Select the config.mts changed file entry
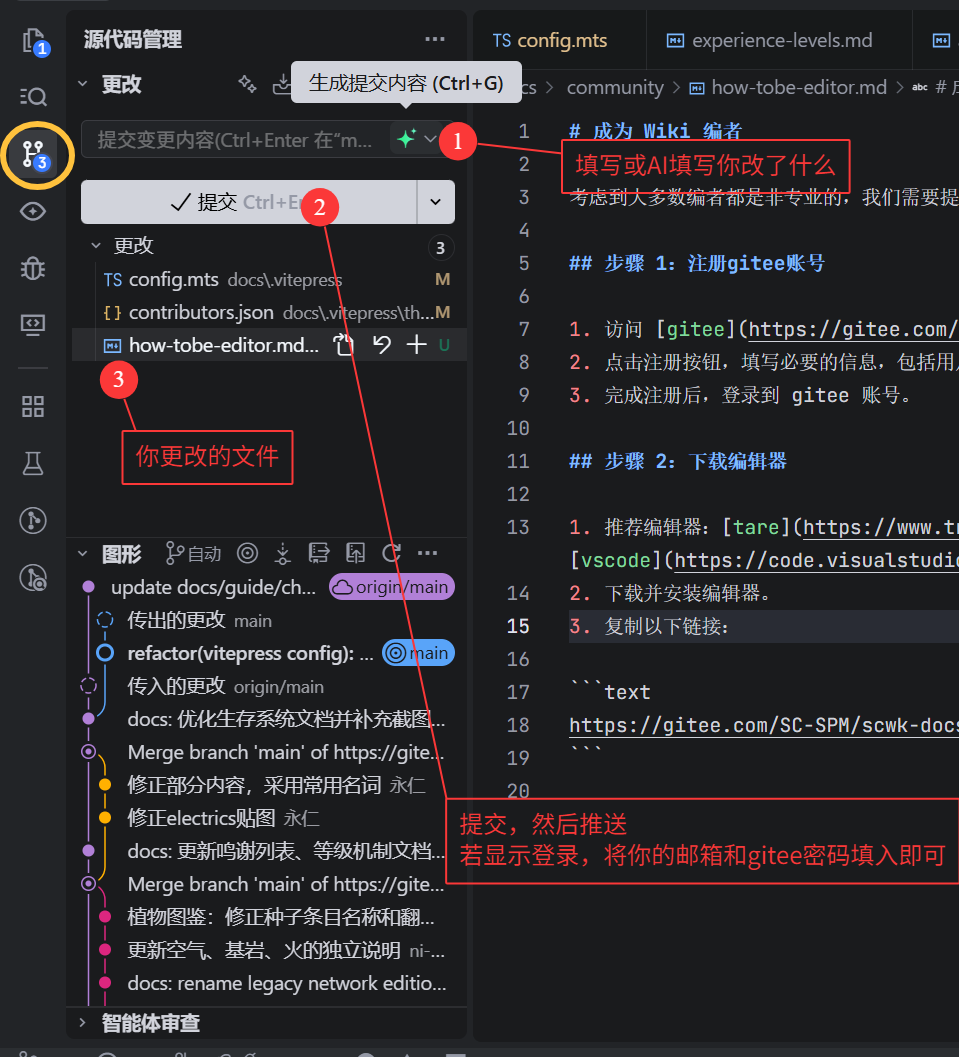 coord(270,279)
